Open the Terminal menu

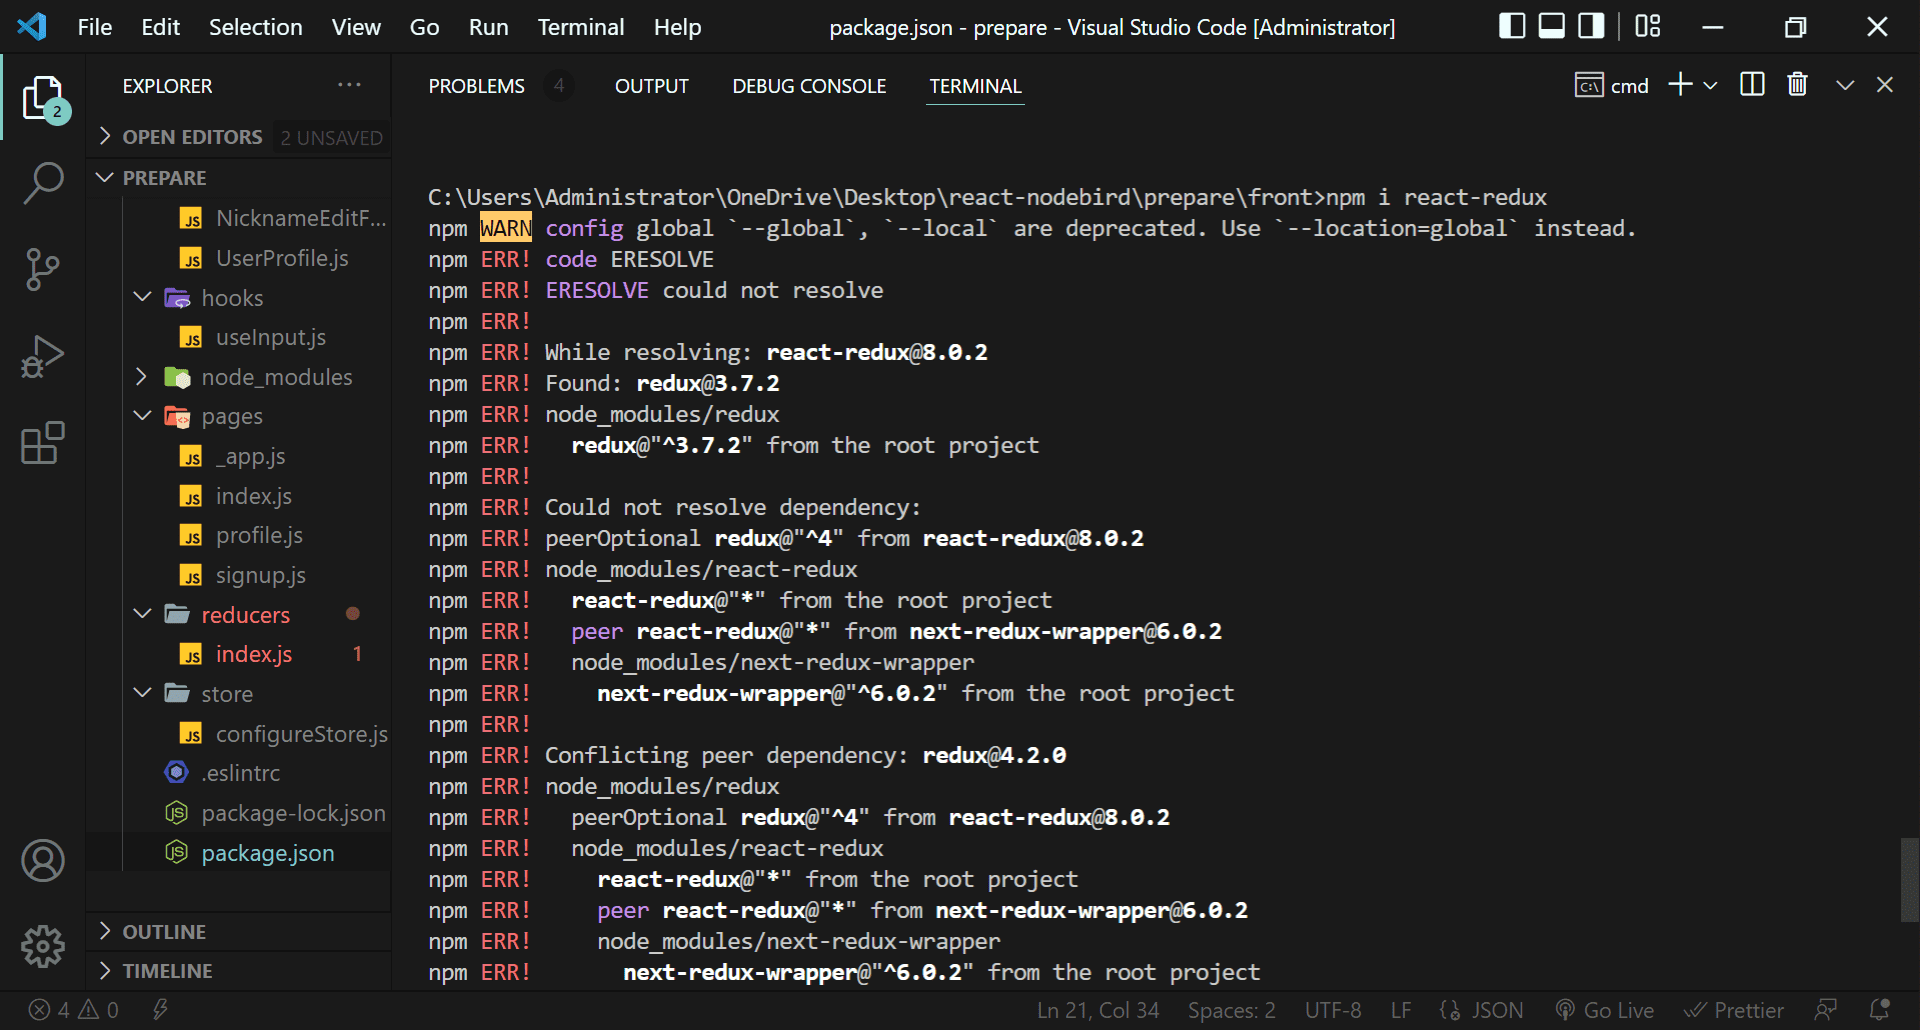point(580,27)
